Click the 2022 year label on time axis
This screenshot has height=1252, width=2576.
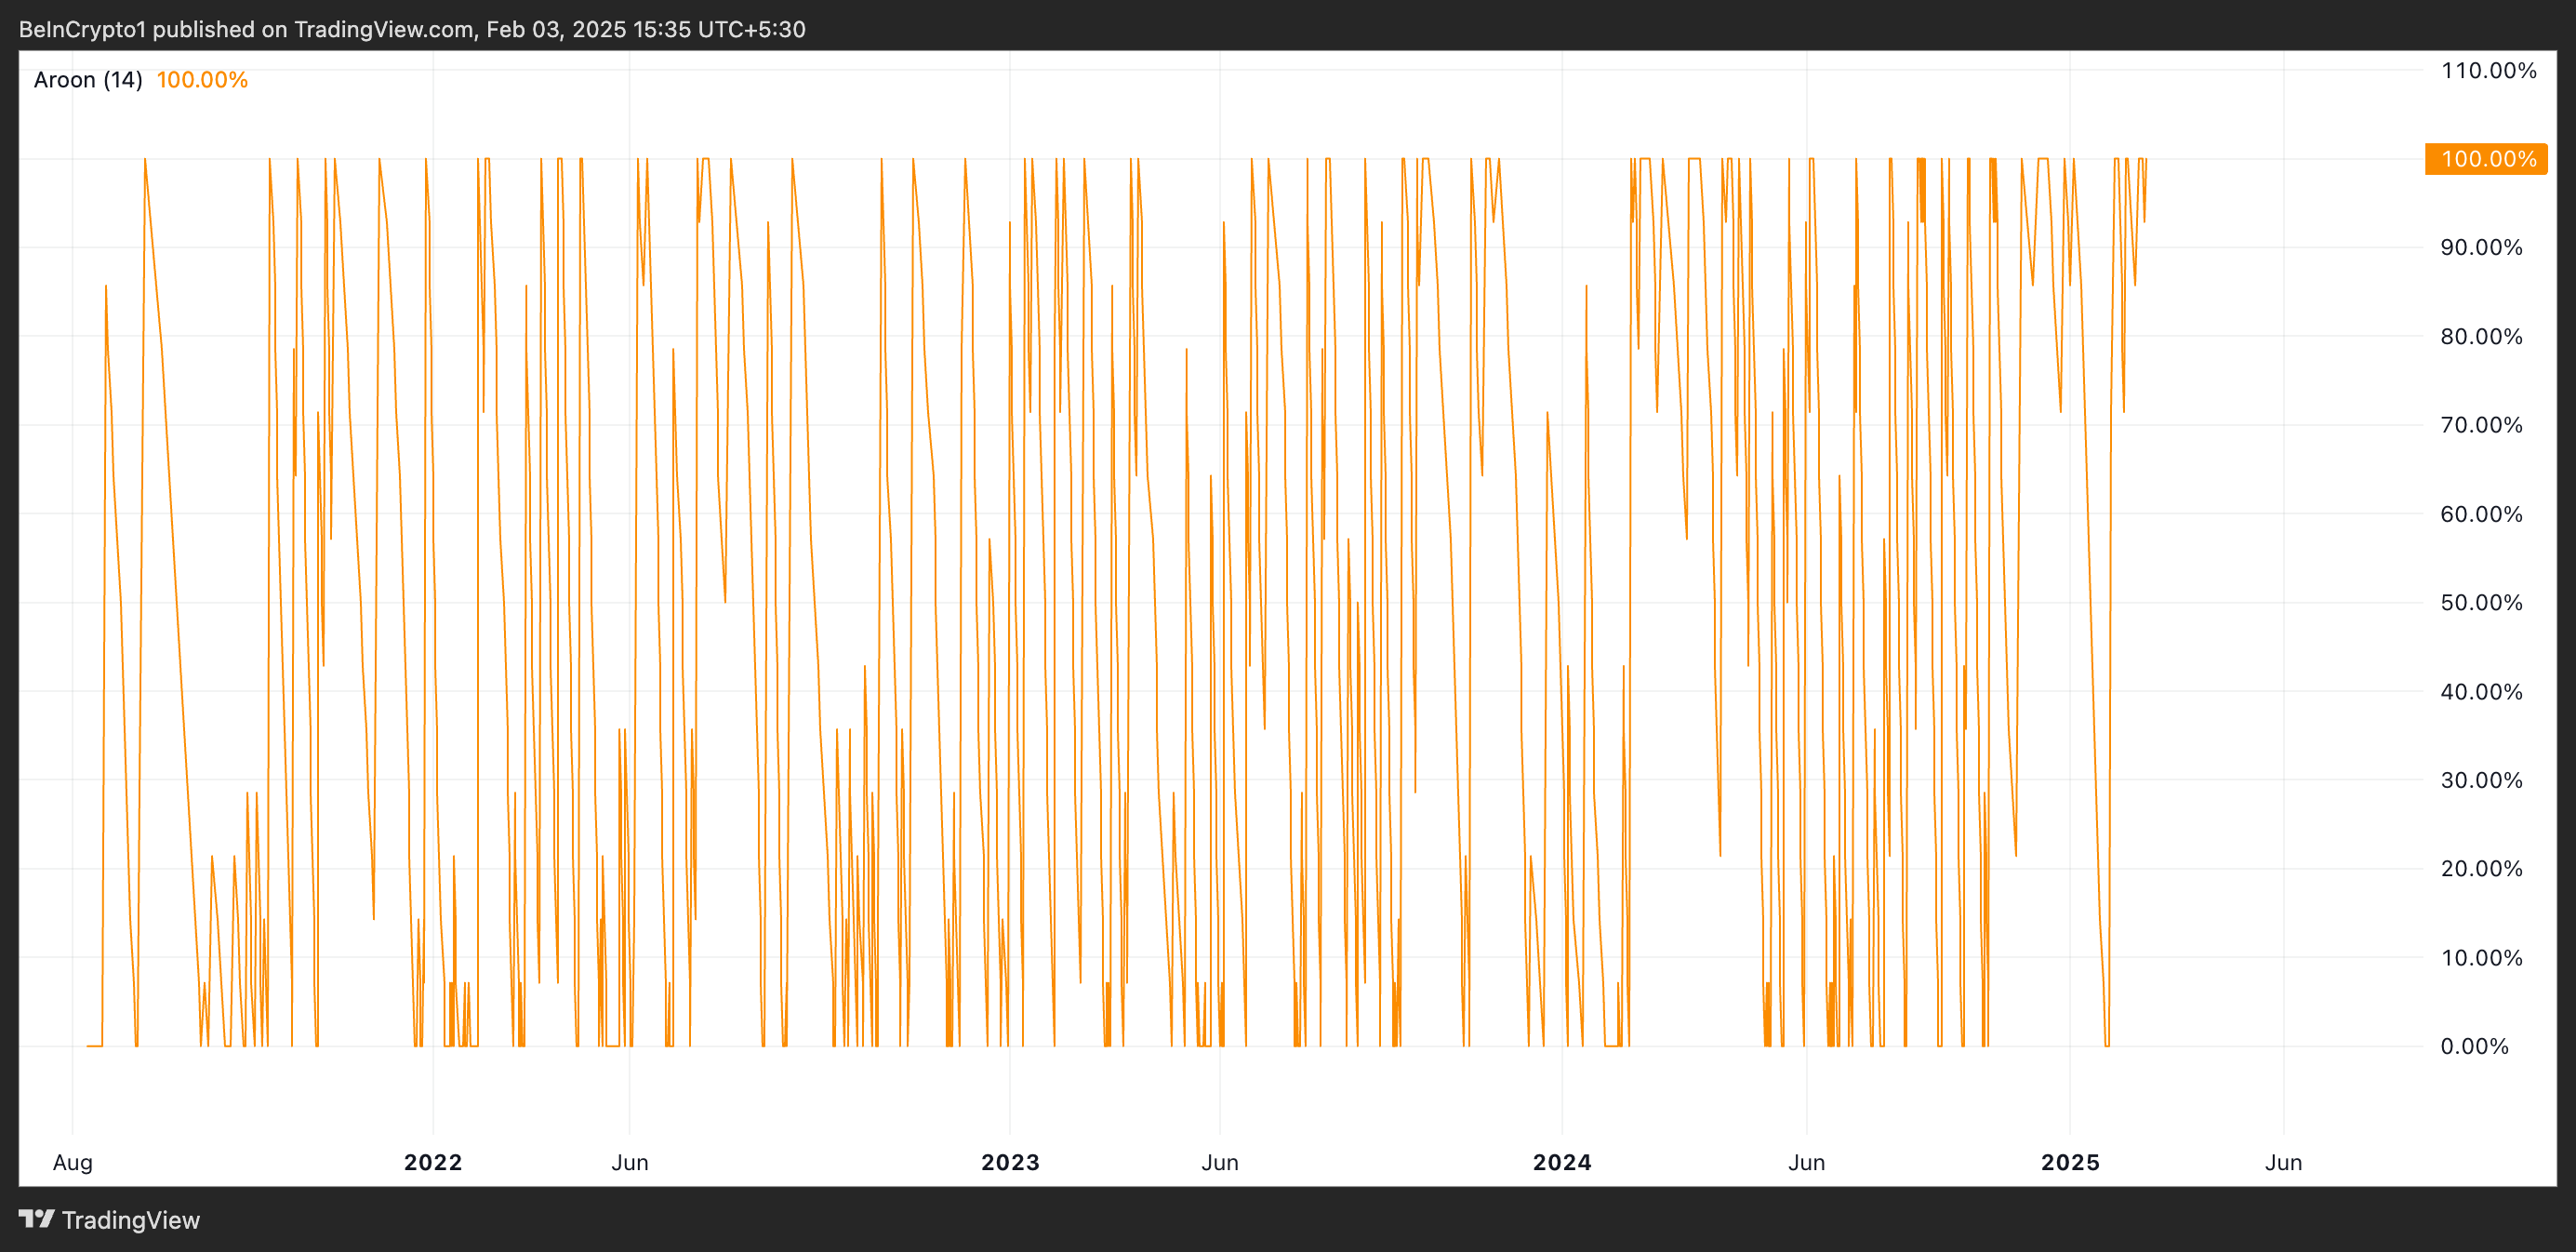[x=433, y=1162]
